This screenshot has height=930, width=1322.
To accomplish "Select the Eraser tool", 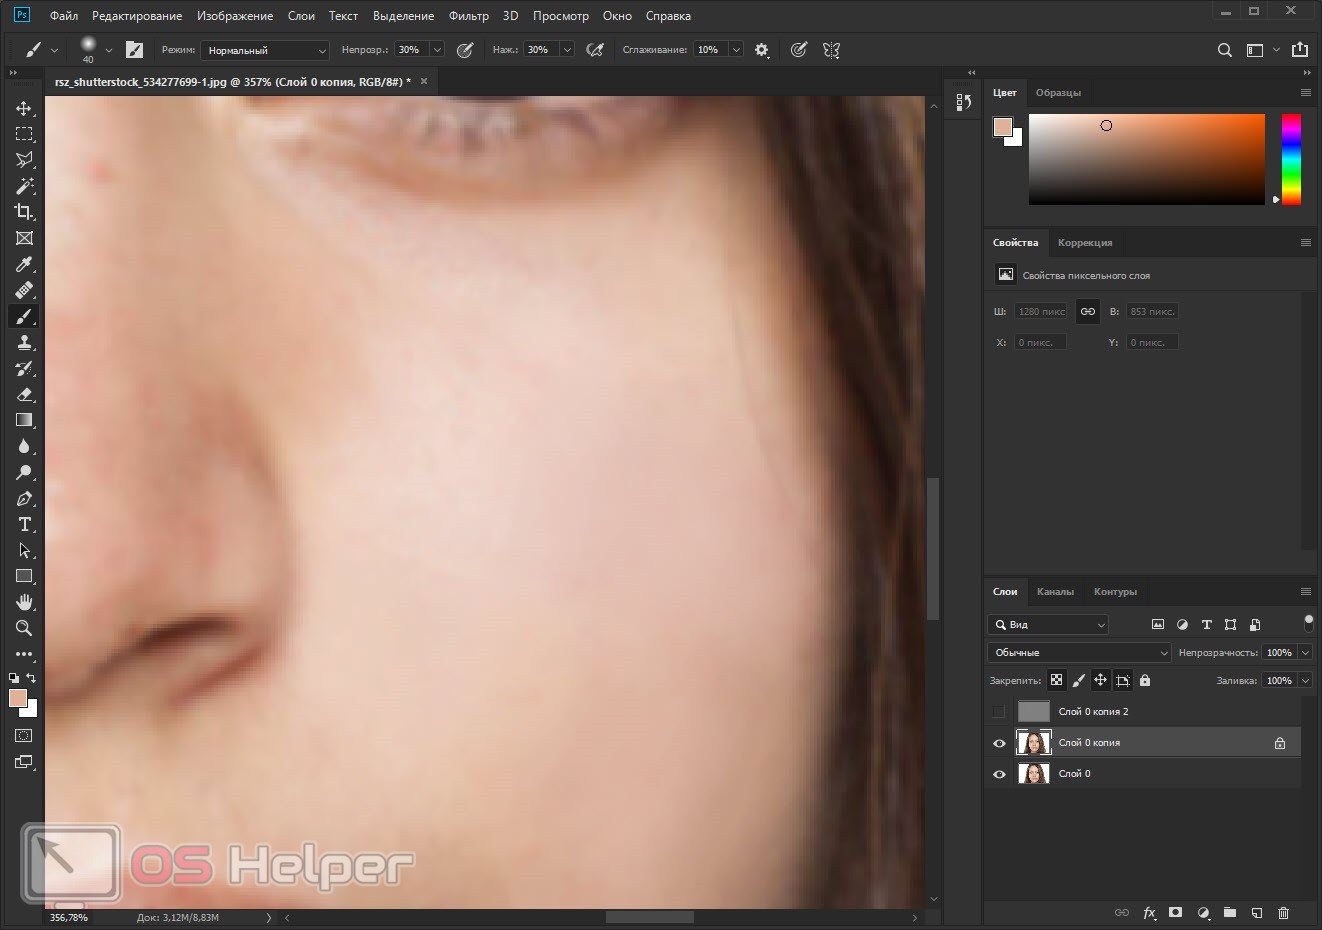I will tap(24, 394).
